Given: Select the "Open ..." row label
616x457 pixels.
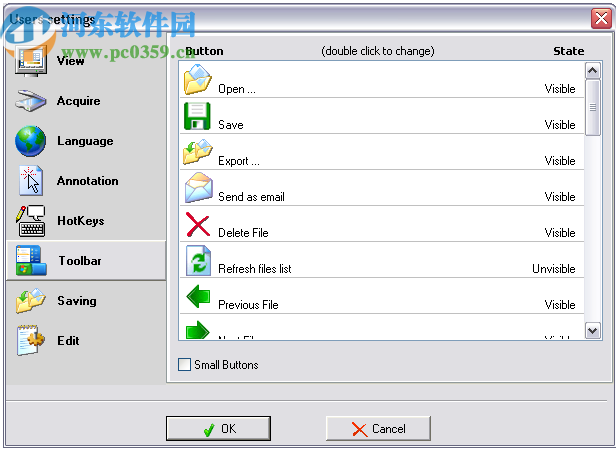Looking at the screenshot, I should pos(237,89).
